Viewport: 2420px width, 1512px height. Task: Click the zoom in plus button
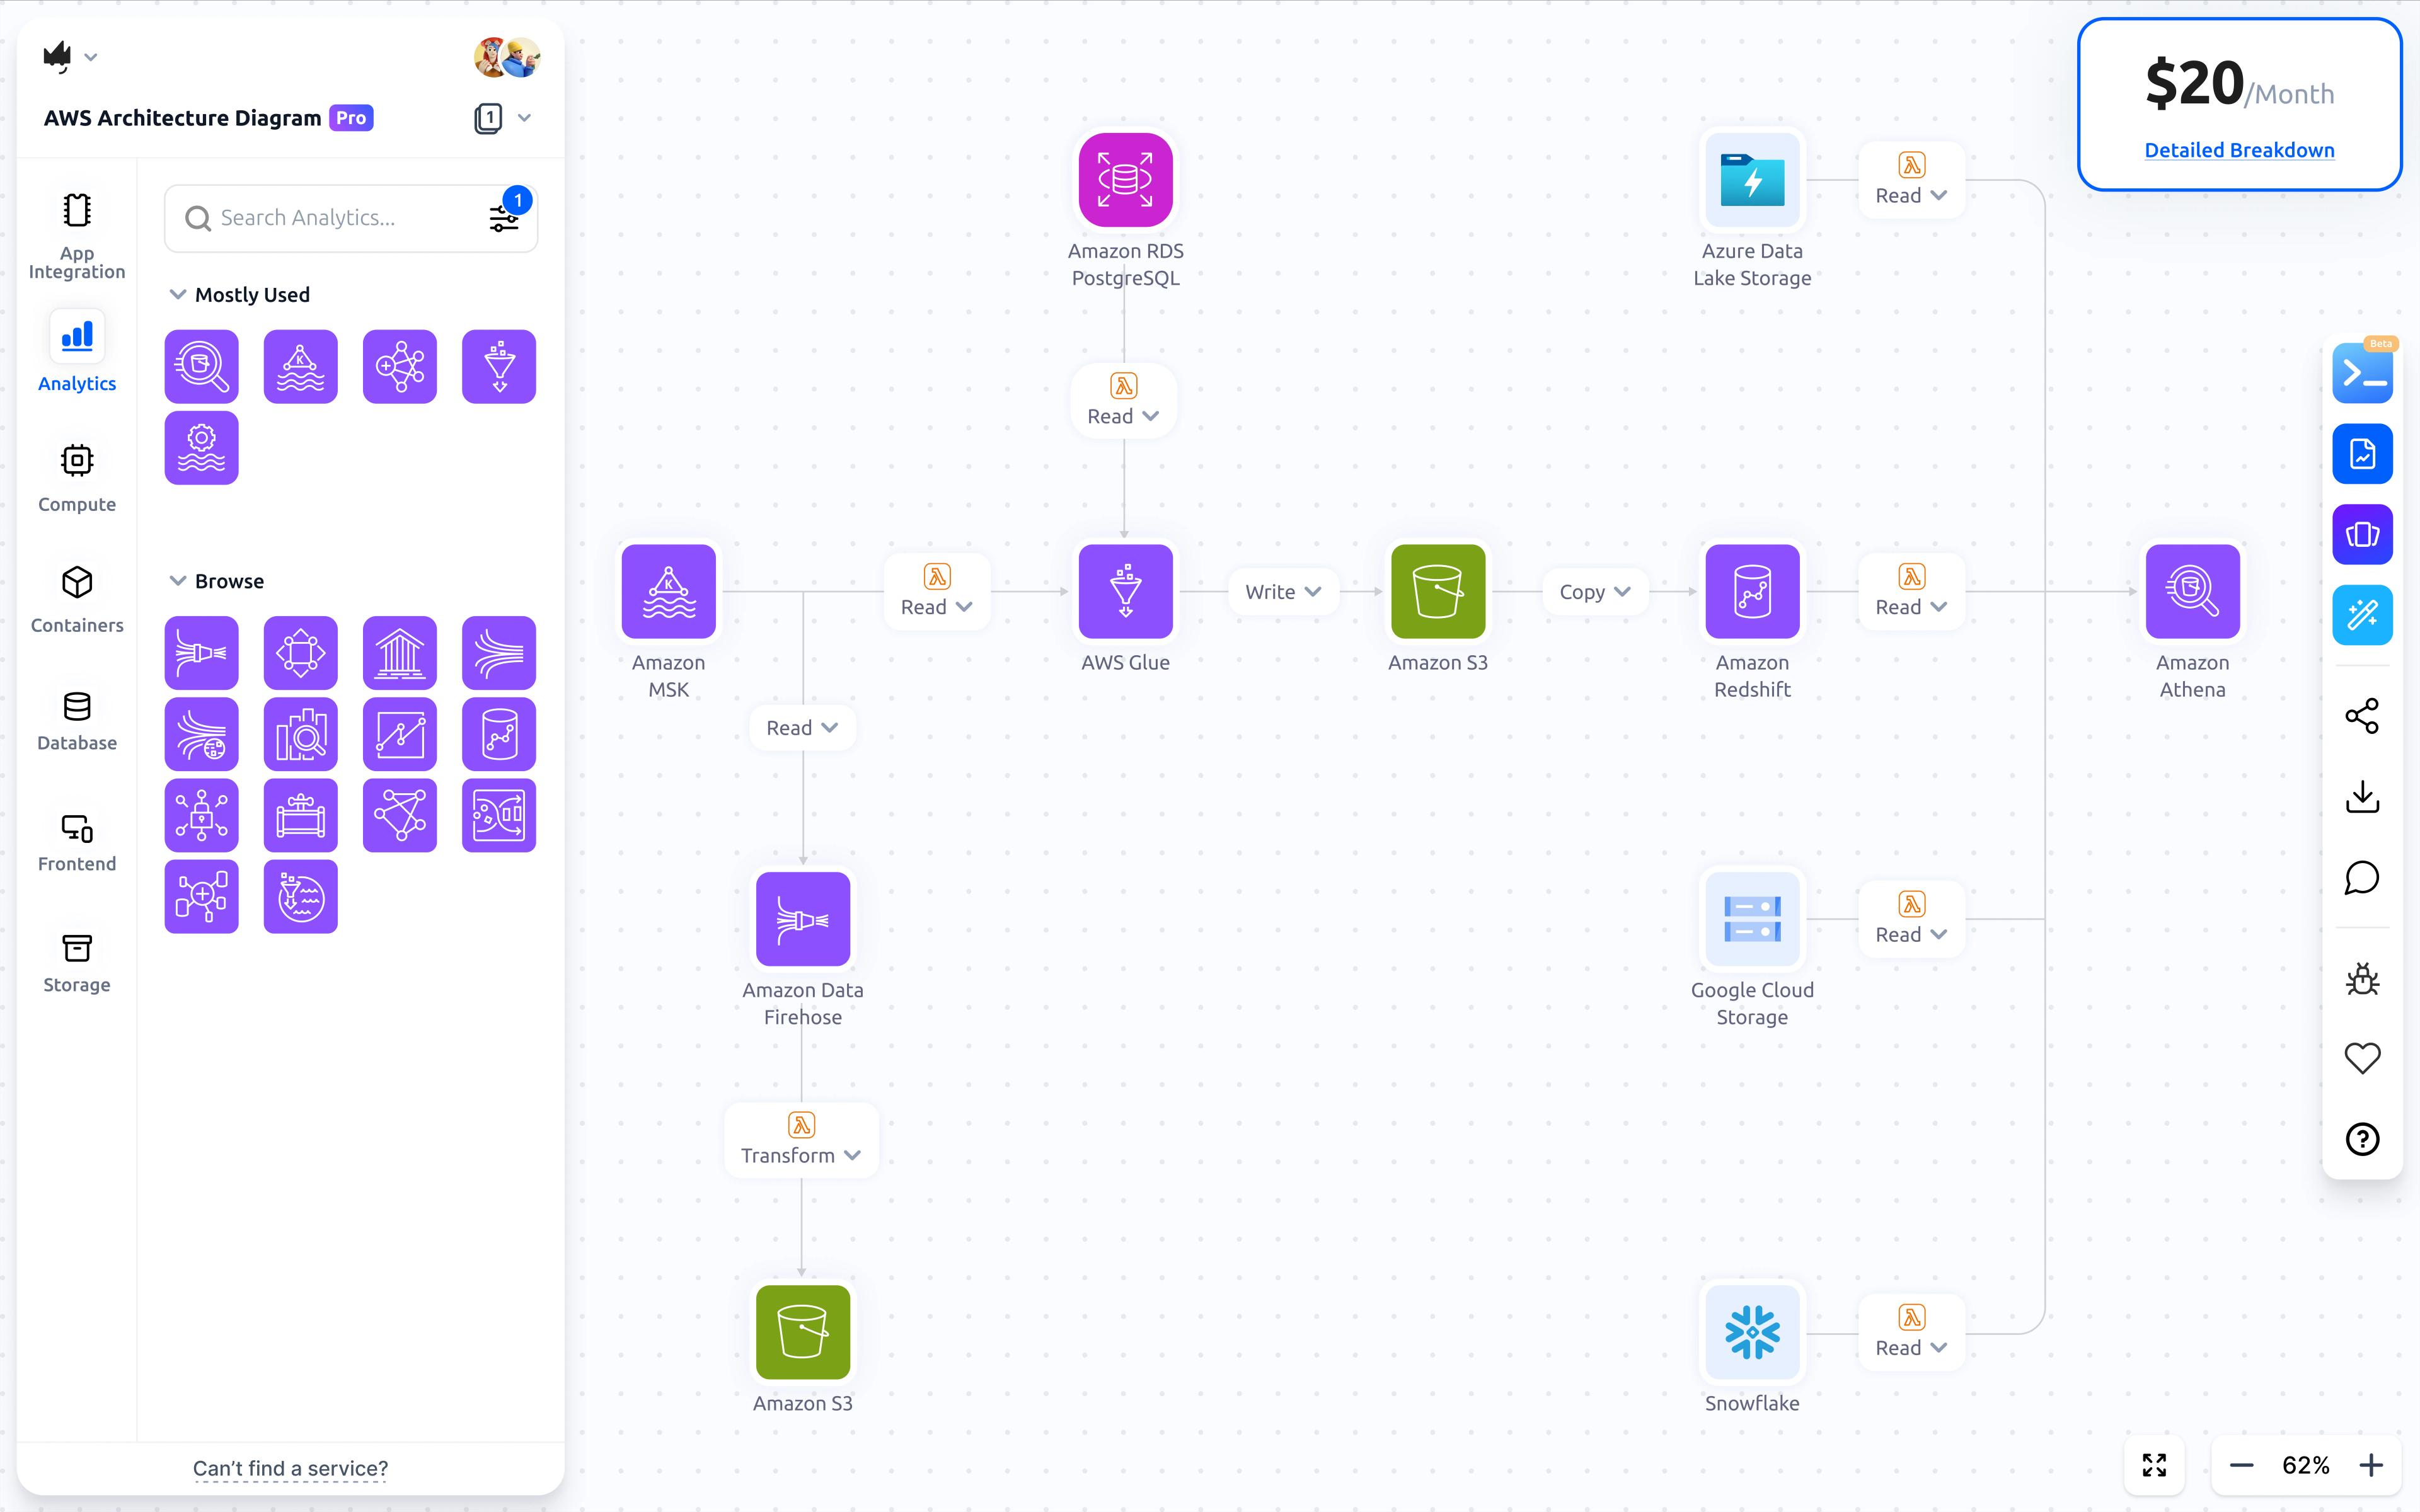coord(2371,1465)
